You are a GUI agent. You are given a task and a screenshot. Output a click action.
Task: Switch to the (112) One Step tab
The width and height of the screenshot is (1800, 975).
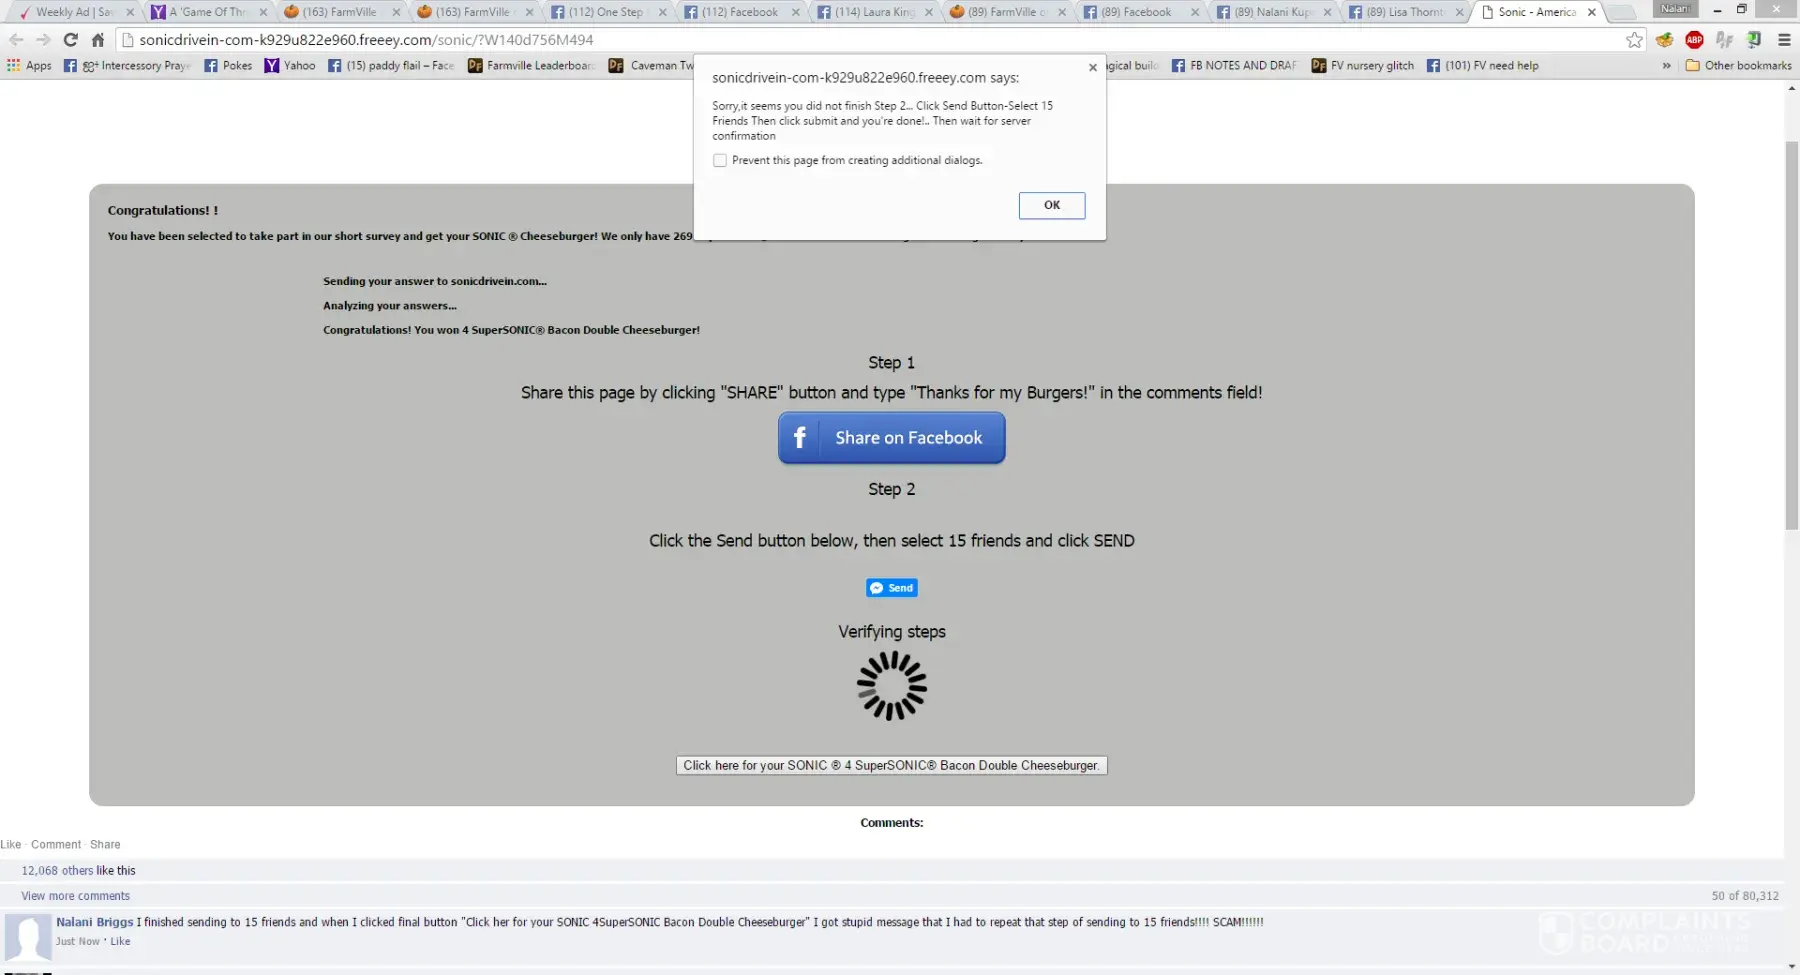tap(606, 12)
